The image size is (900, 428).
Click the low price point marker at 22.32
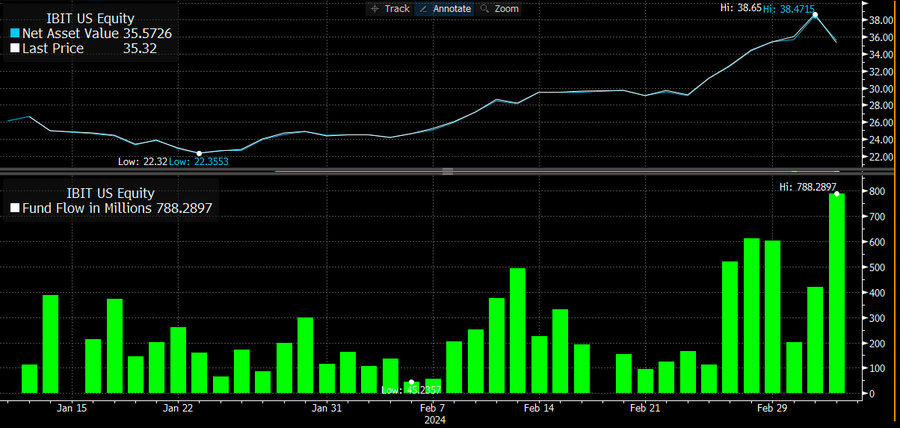(x=199, y=153)
